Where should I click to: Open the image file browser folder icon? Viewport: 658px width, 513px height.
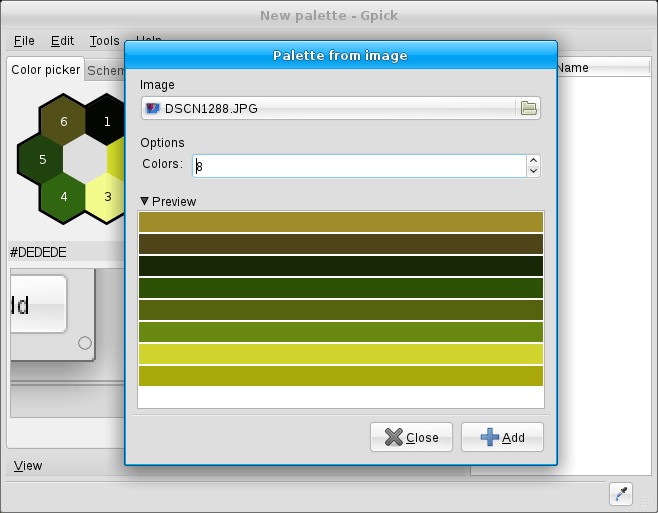click(528, 108)
